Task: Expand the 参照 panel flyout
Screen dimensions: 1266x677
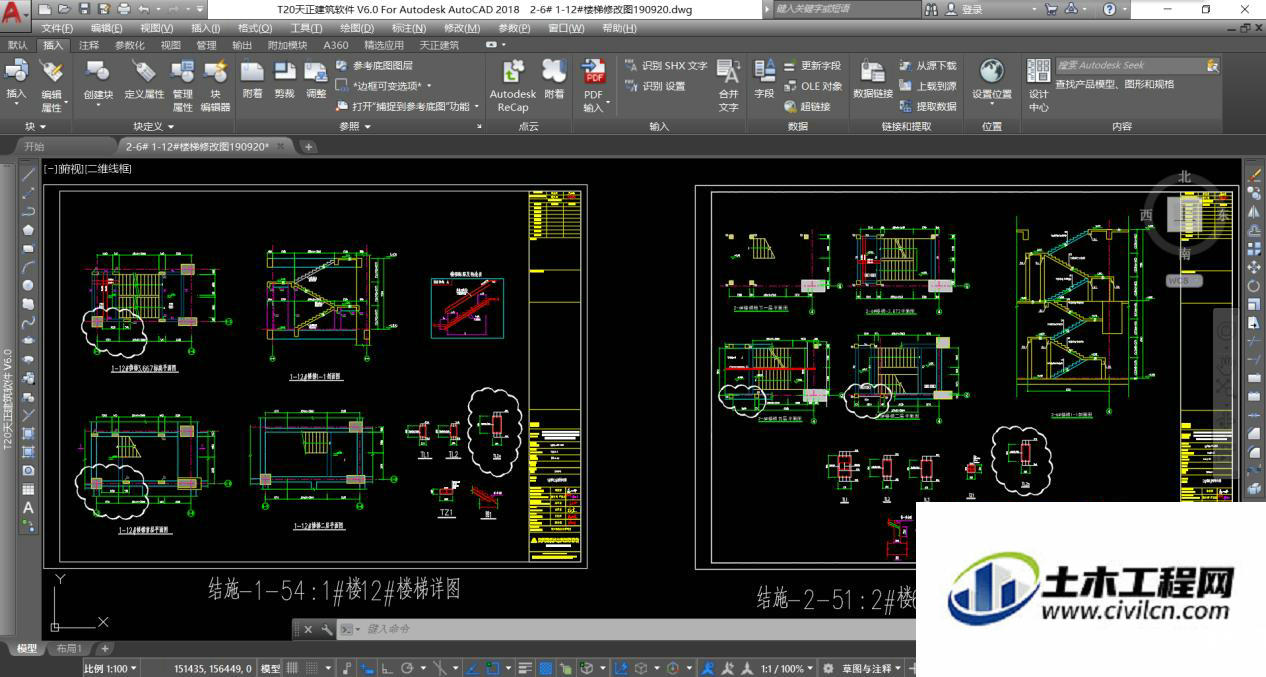Action: tap(355, 127)
